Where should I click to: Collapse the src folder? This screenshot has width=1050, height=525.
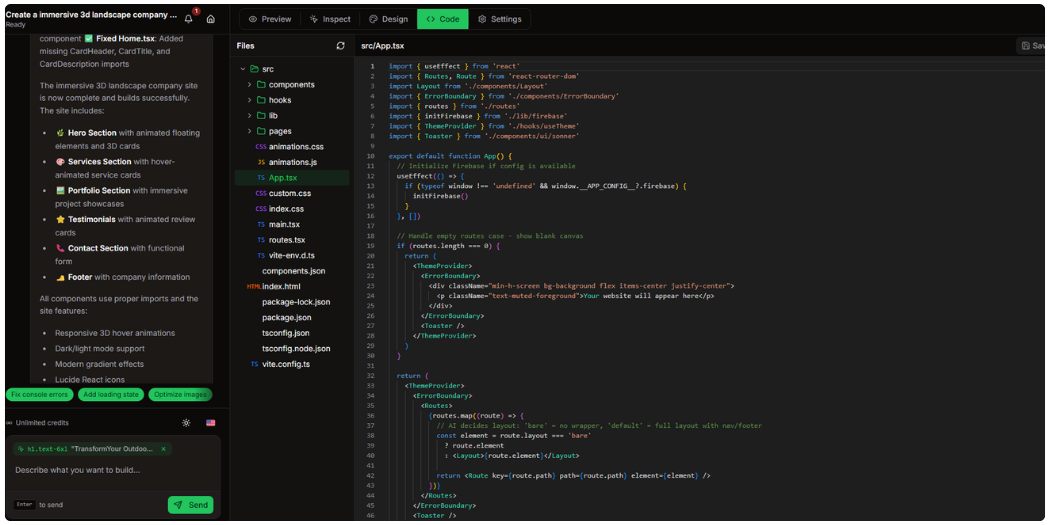click(x=243, y=69)
